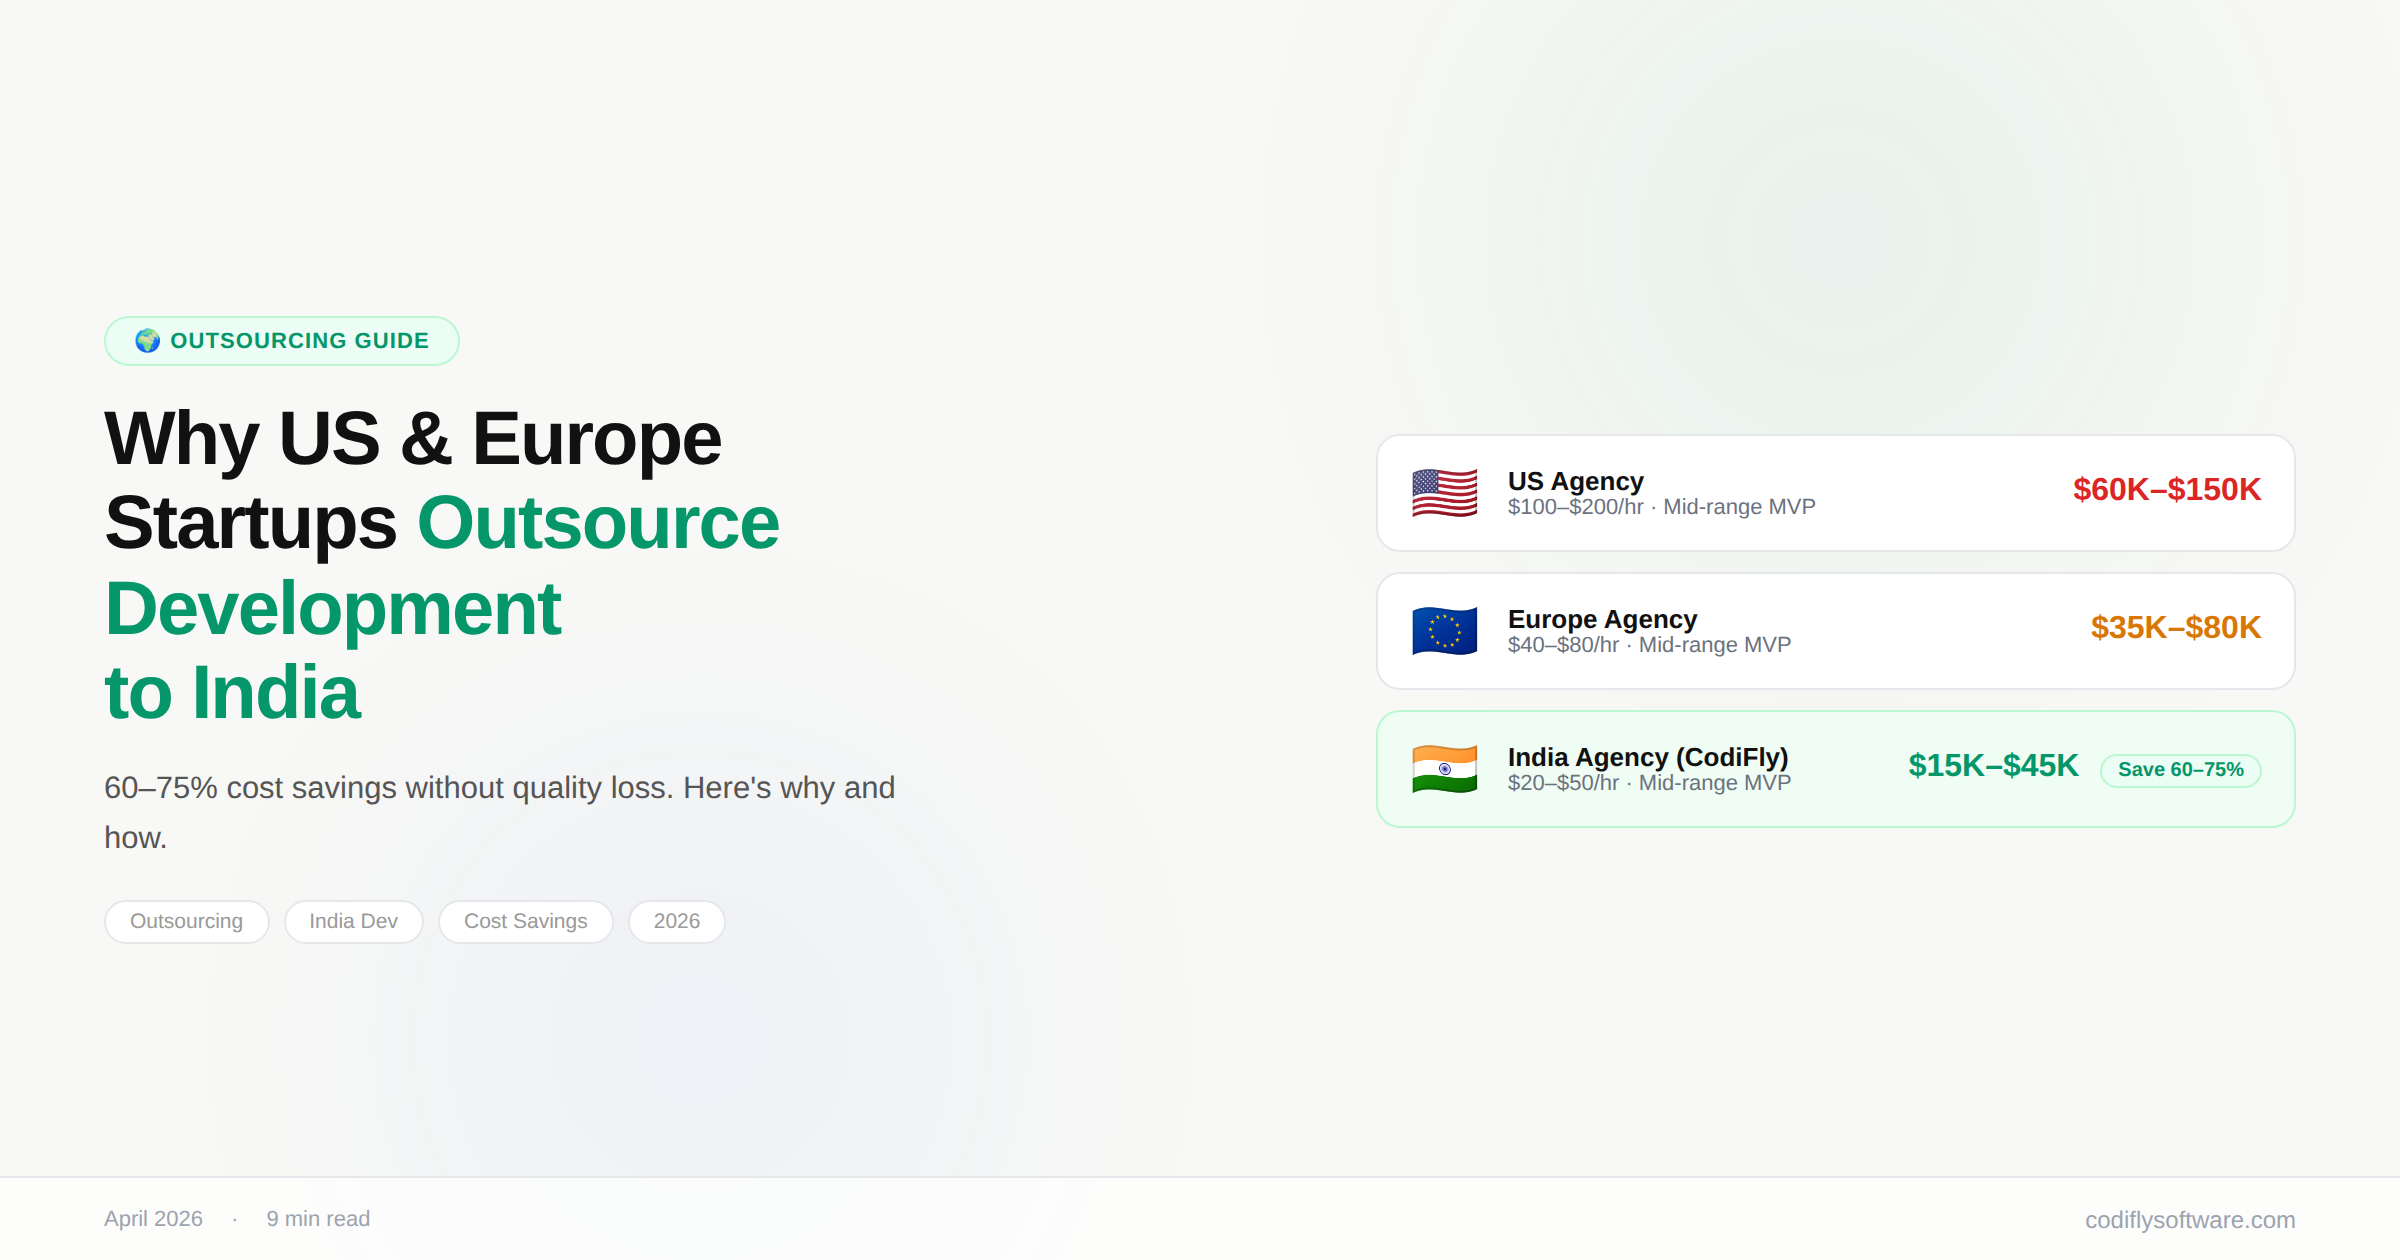
Task: Click the Europe Agency card title
Action: pyautogui.click(x=1603, y=619)
